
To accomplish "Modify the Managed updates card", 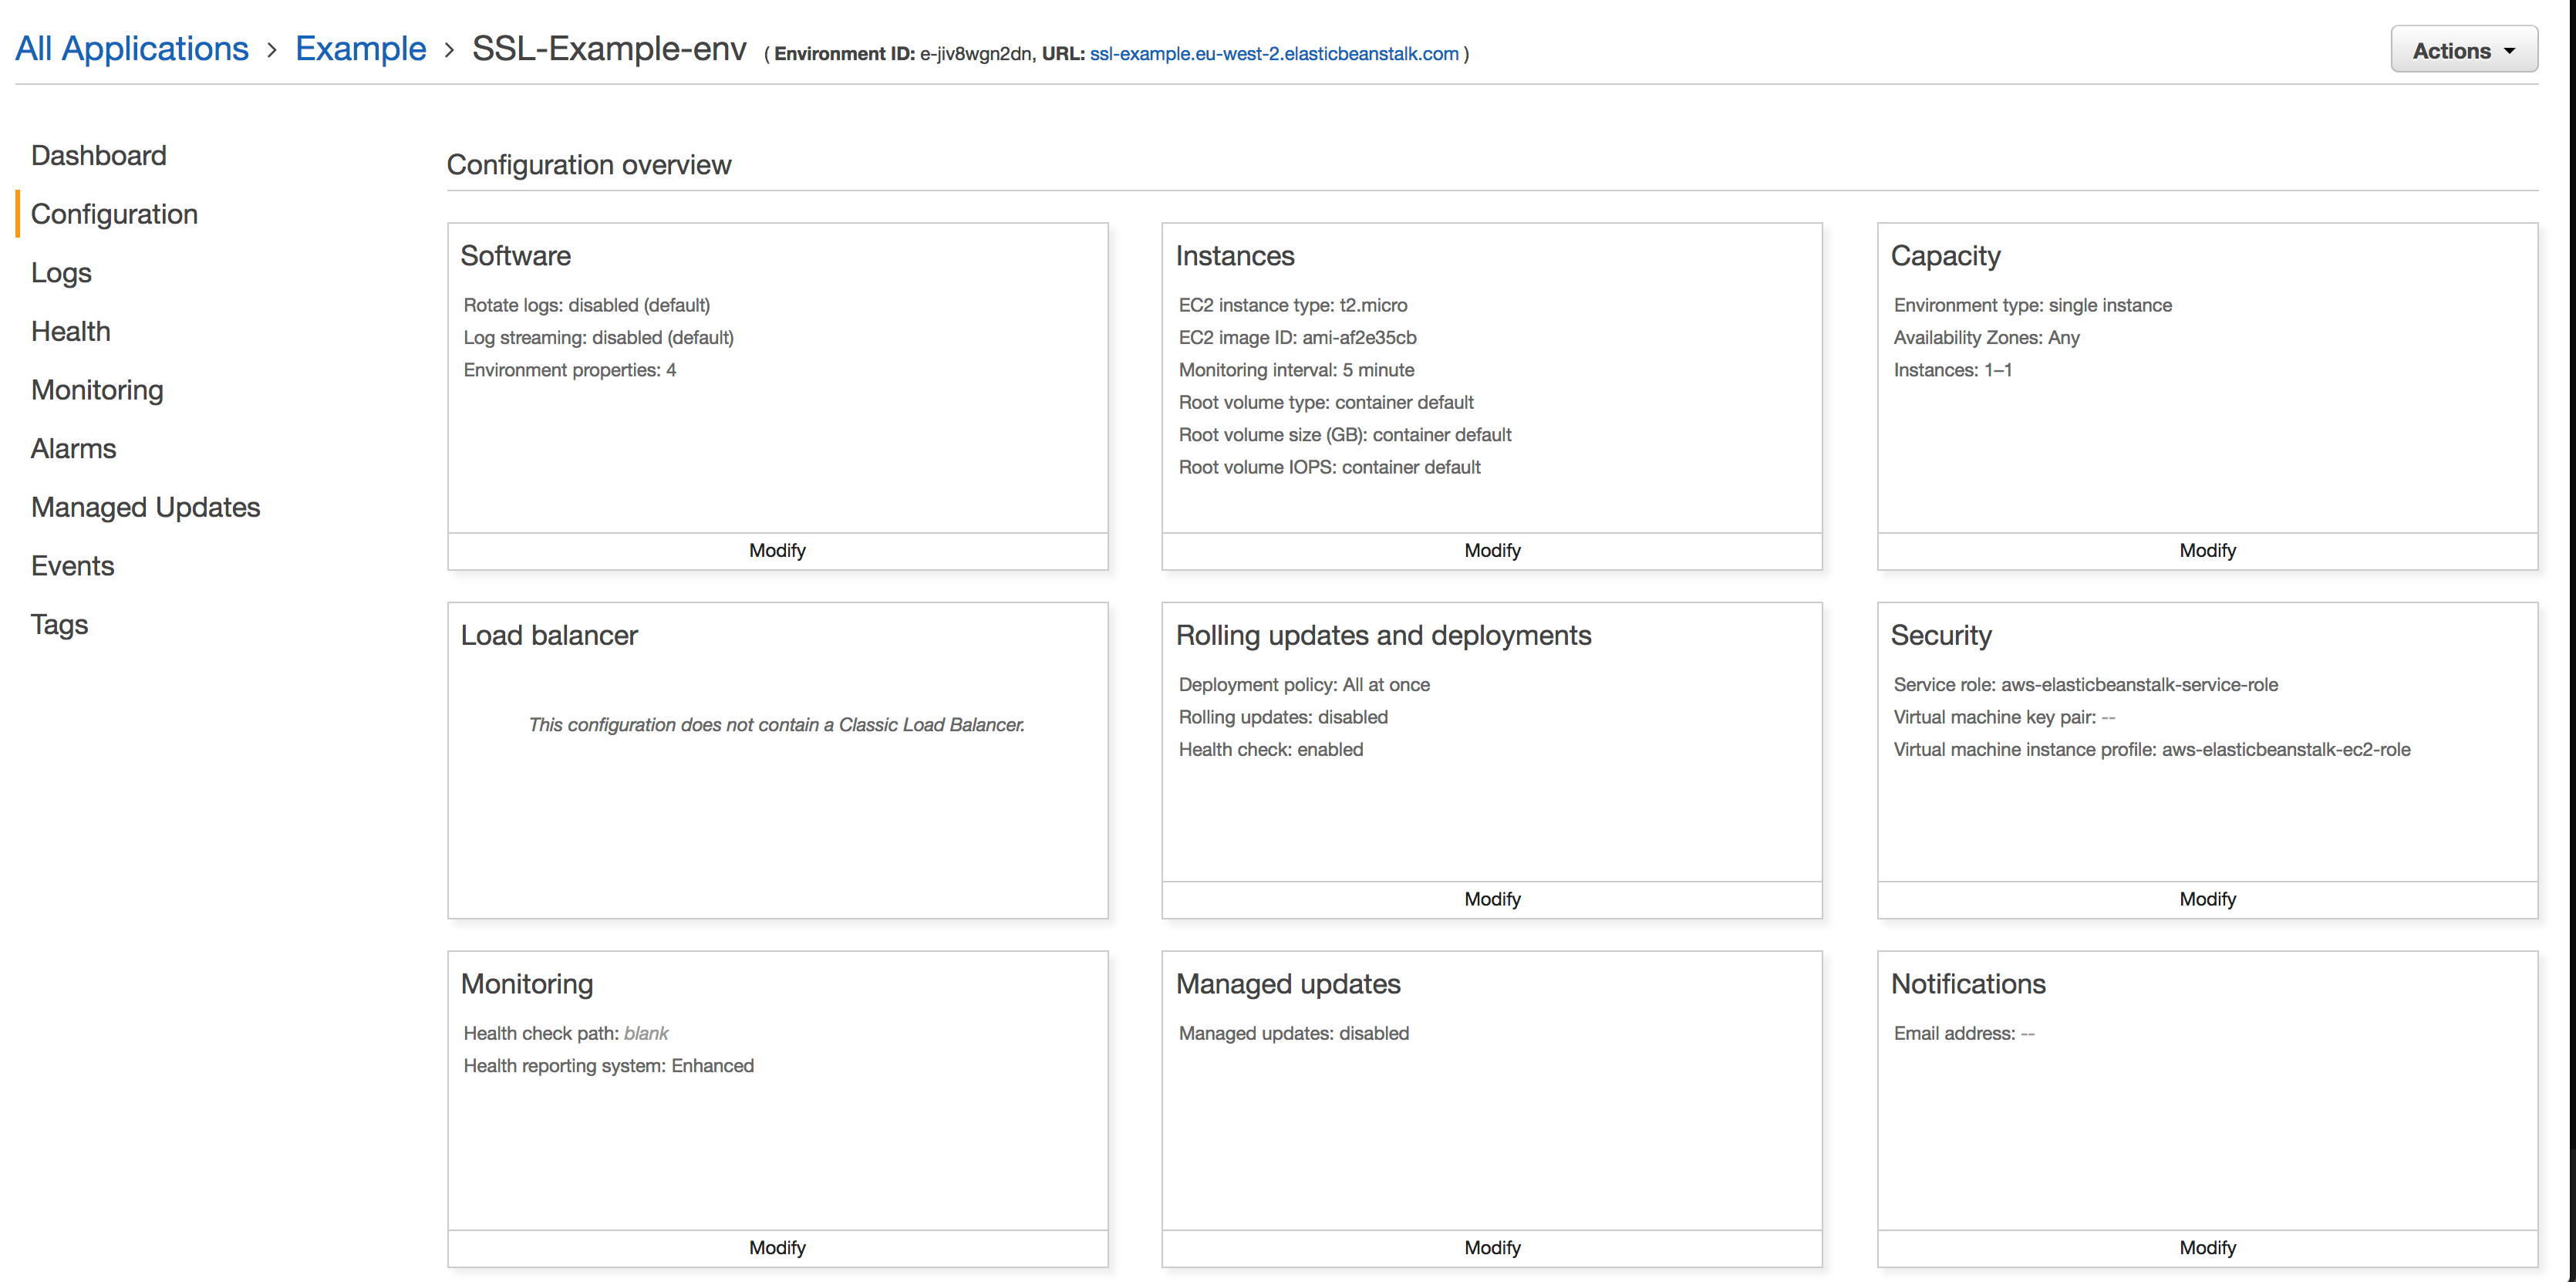I will click(1492, 1248).
